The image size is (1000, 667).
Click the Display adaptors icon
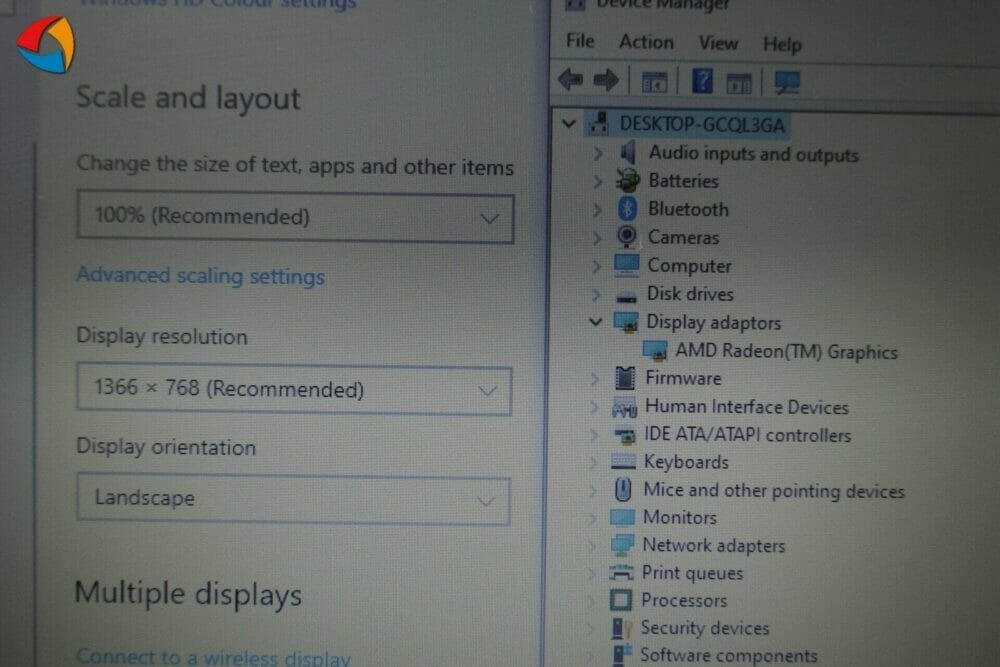point(626,321)
